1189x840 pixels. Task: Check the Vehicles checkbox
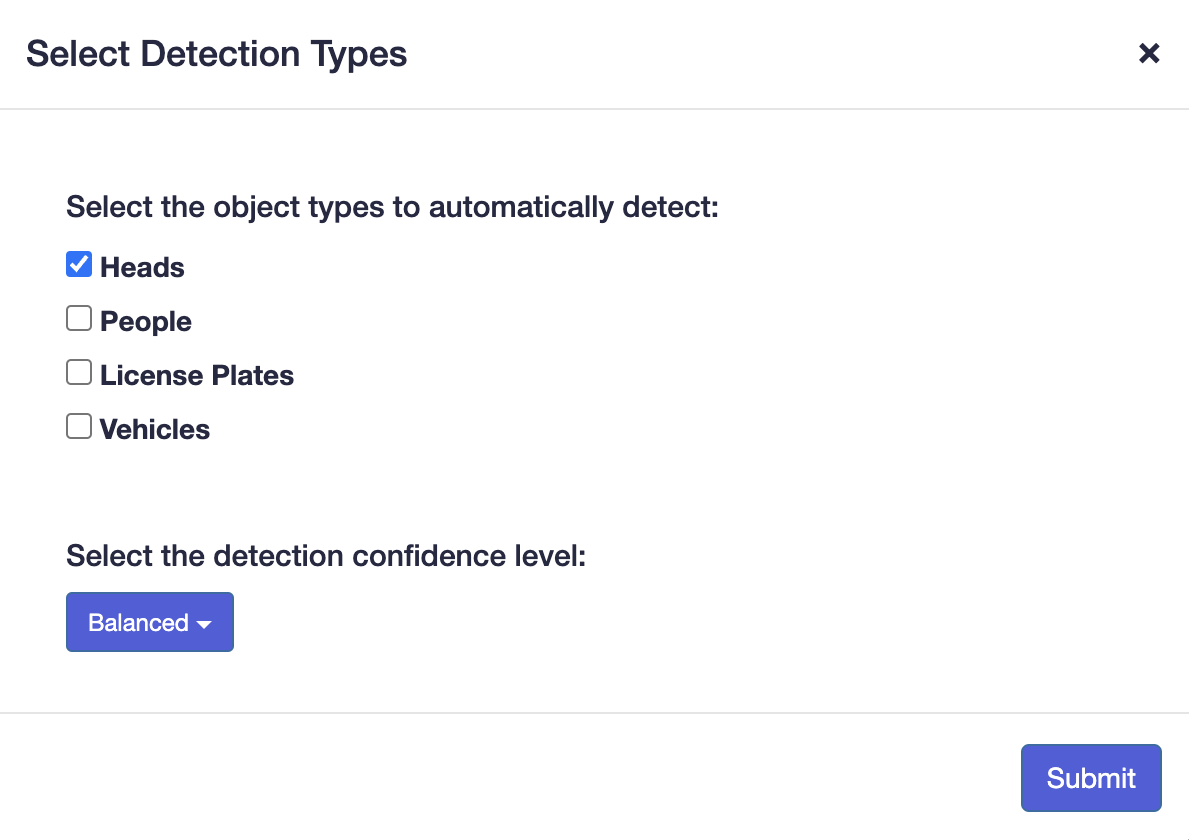pyautogui.click(x=79, y=427)
